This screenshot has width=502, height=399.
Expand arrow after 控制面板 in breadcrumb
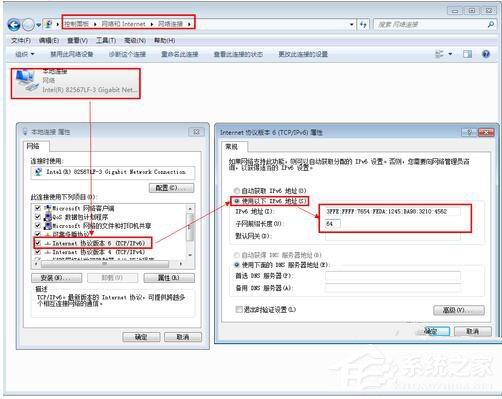pos(95,24)
